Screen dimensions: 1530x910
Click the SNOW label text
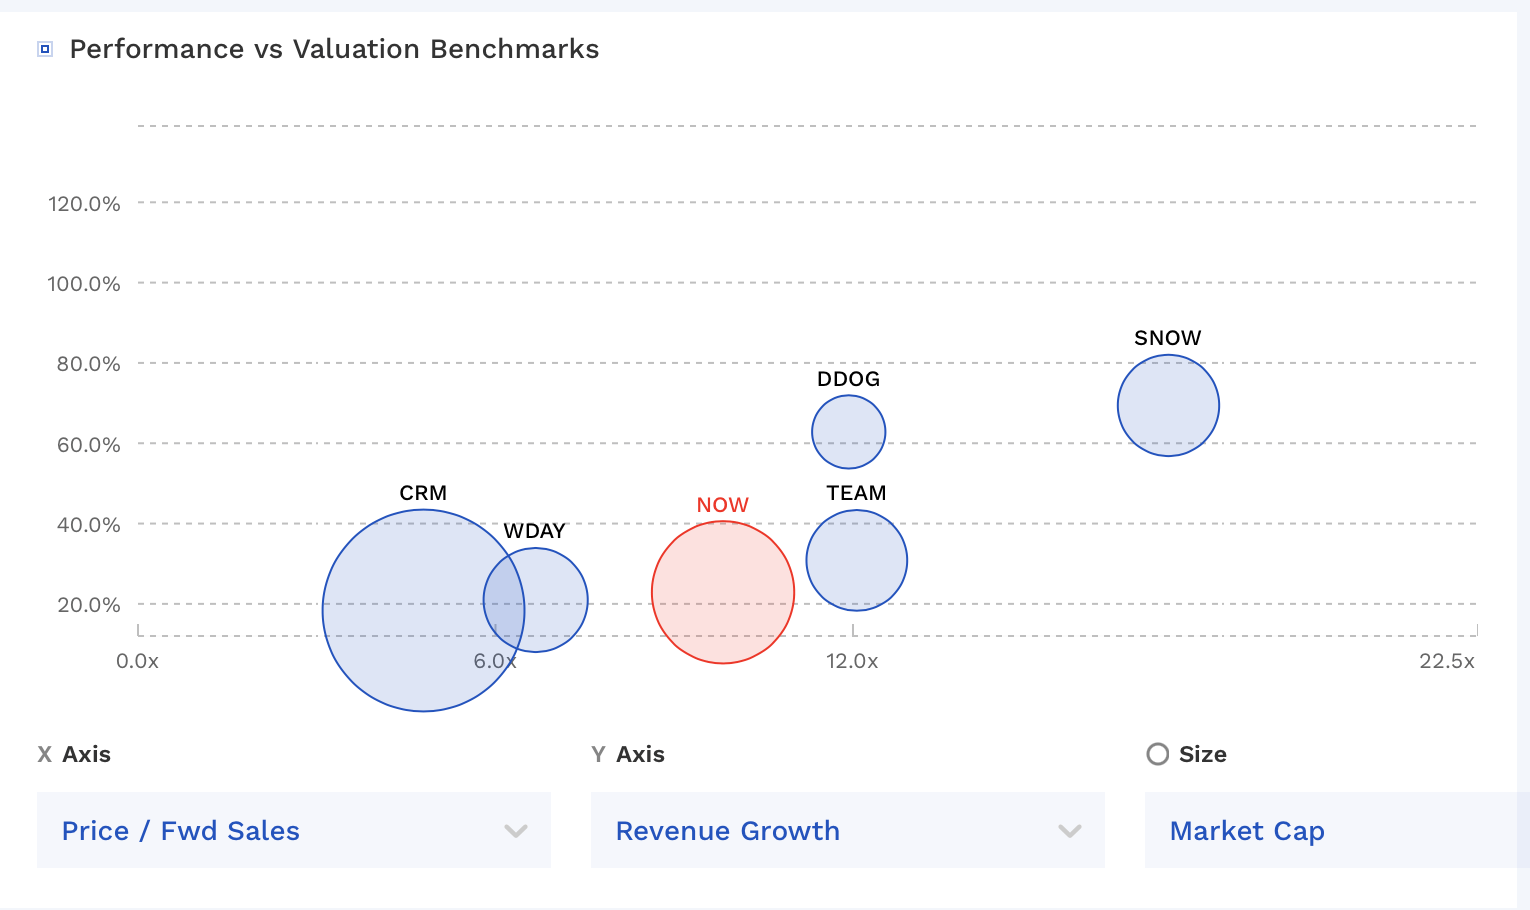pos(1167,338)
